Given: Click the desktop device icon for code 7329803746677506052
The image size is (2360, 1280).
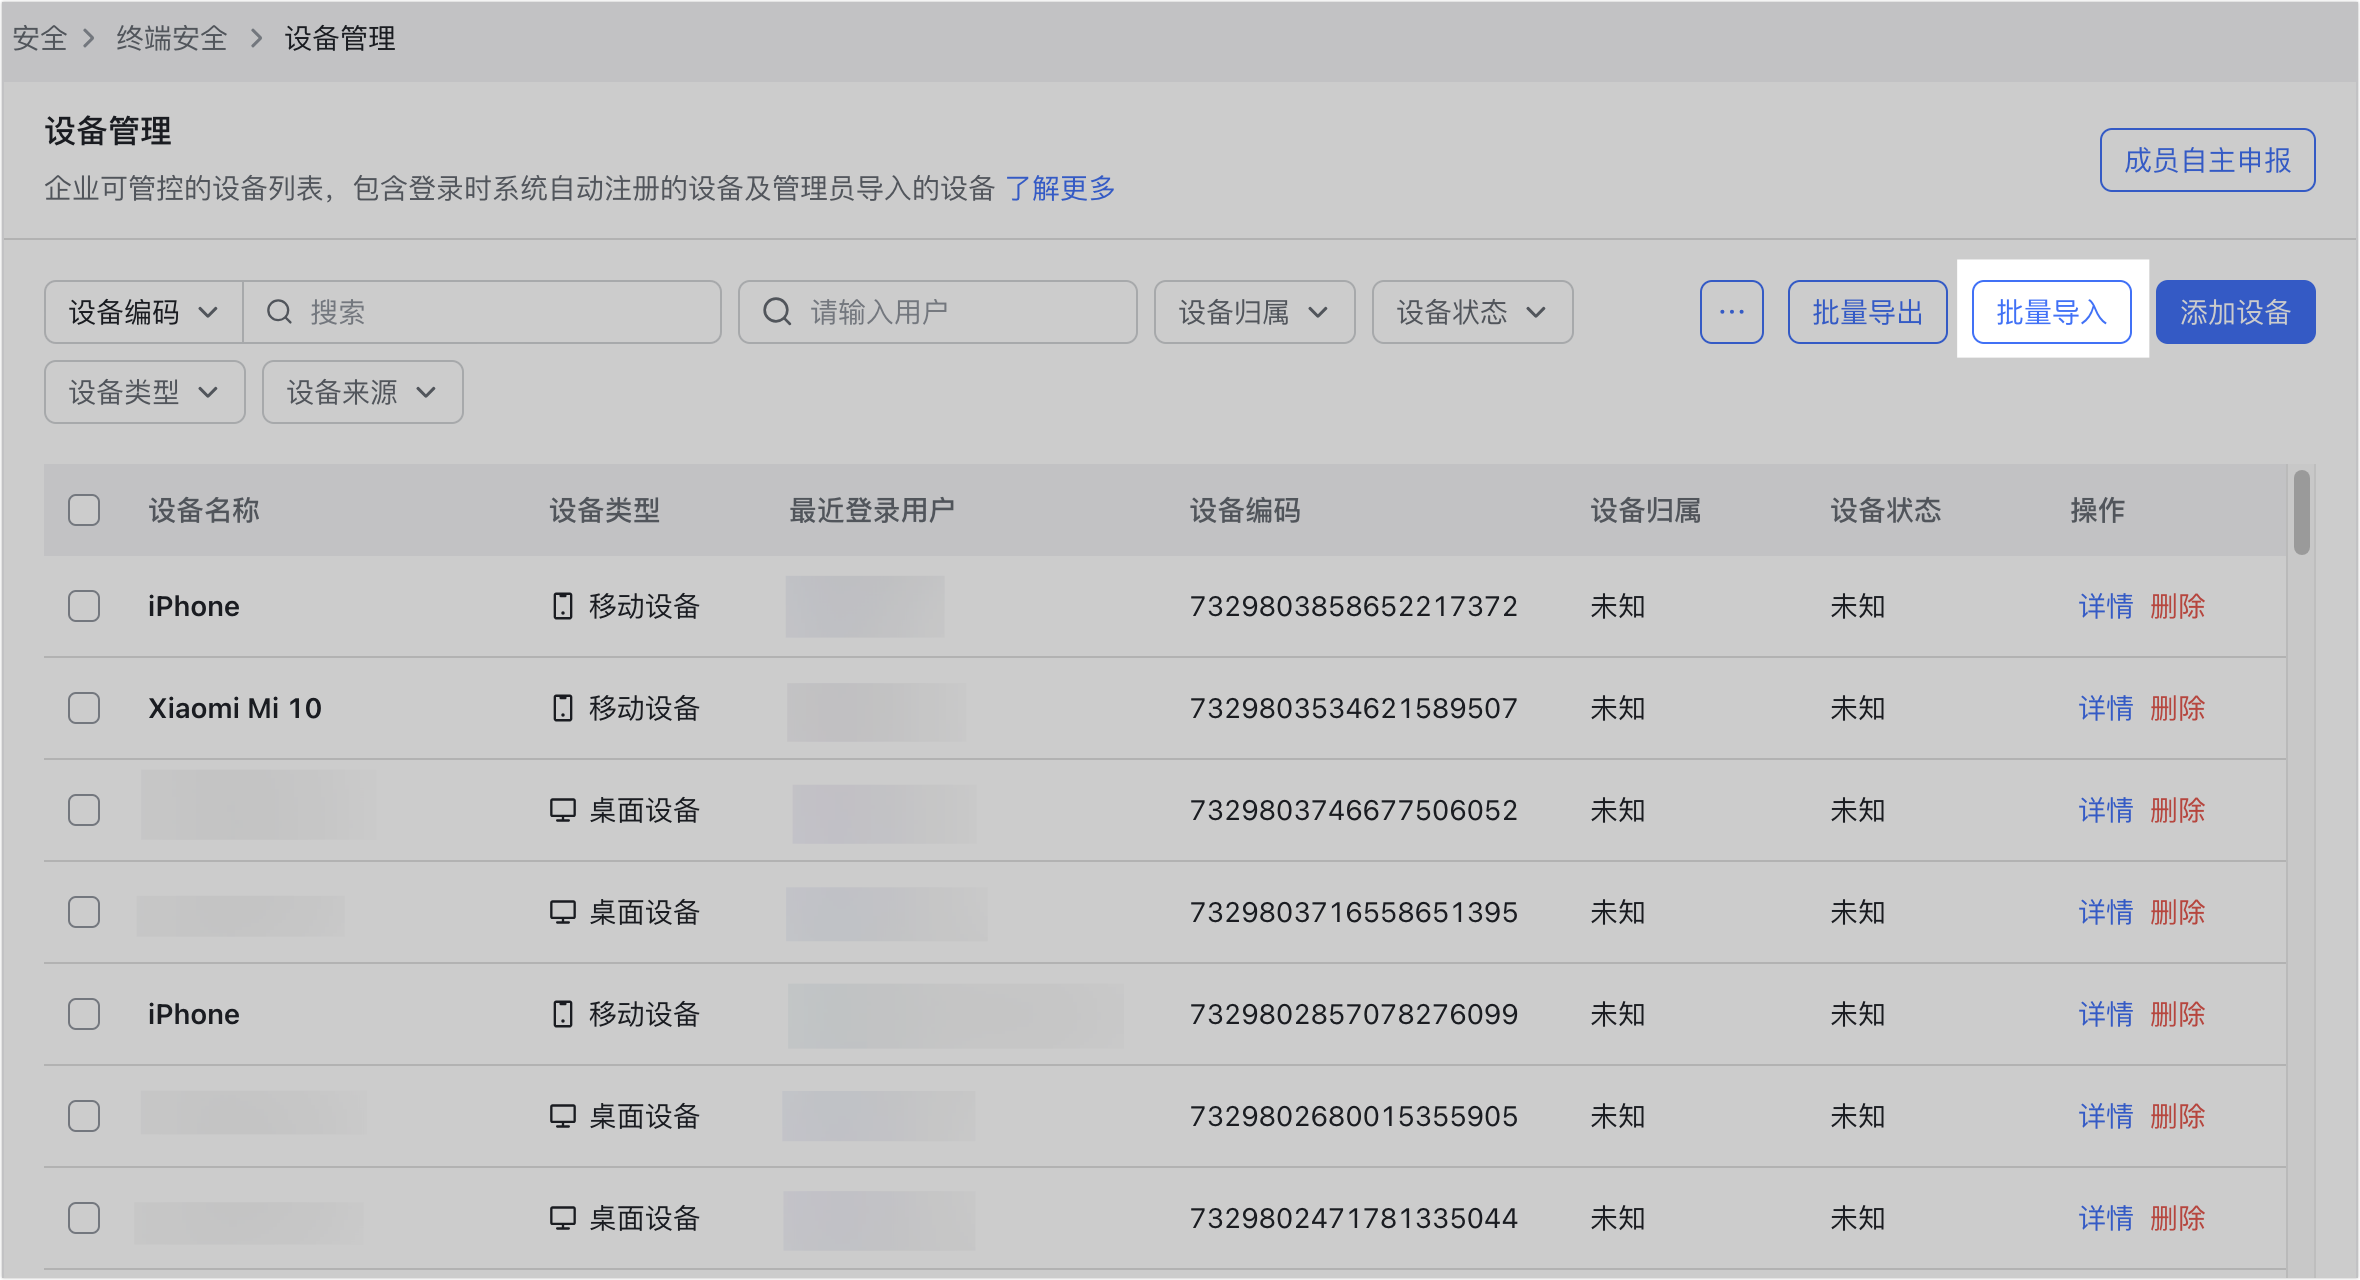Looking at the screenshot, I should (563, 810).
